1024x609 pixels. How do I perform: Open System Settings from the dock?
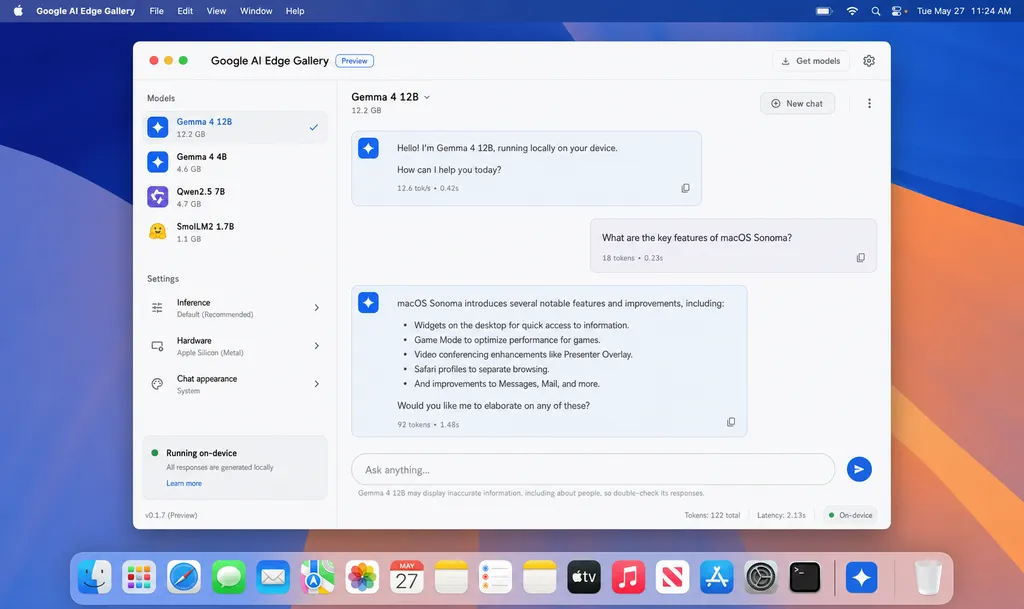tap(761, 577)
